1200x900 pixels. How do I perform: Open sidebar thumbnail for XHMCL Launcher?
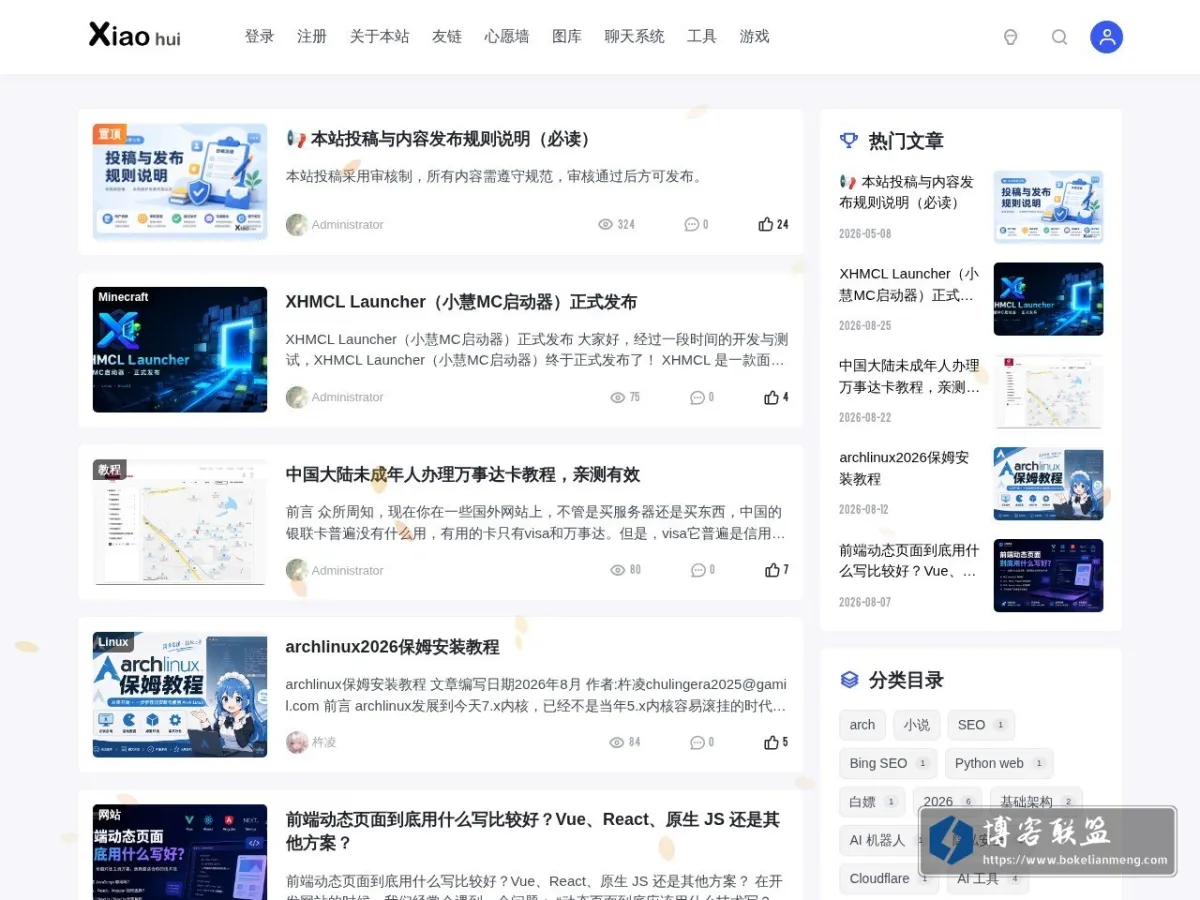click(x=1048, y=299)
